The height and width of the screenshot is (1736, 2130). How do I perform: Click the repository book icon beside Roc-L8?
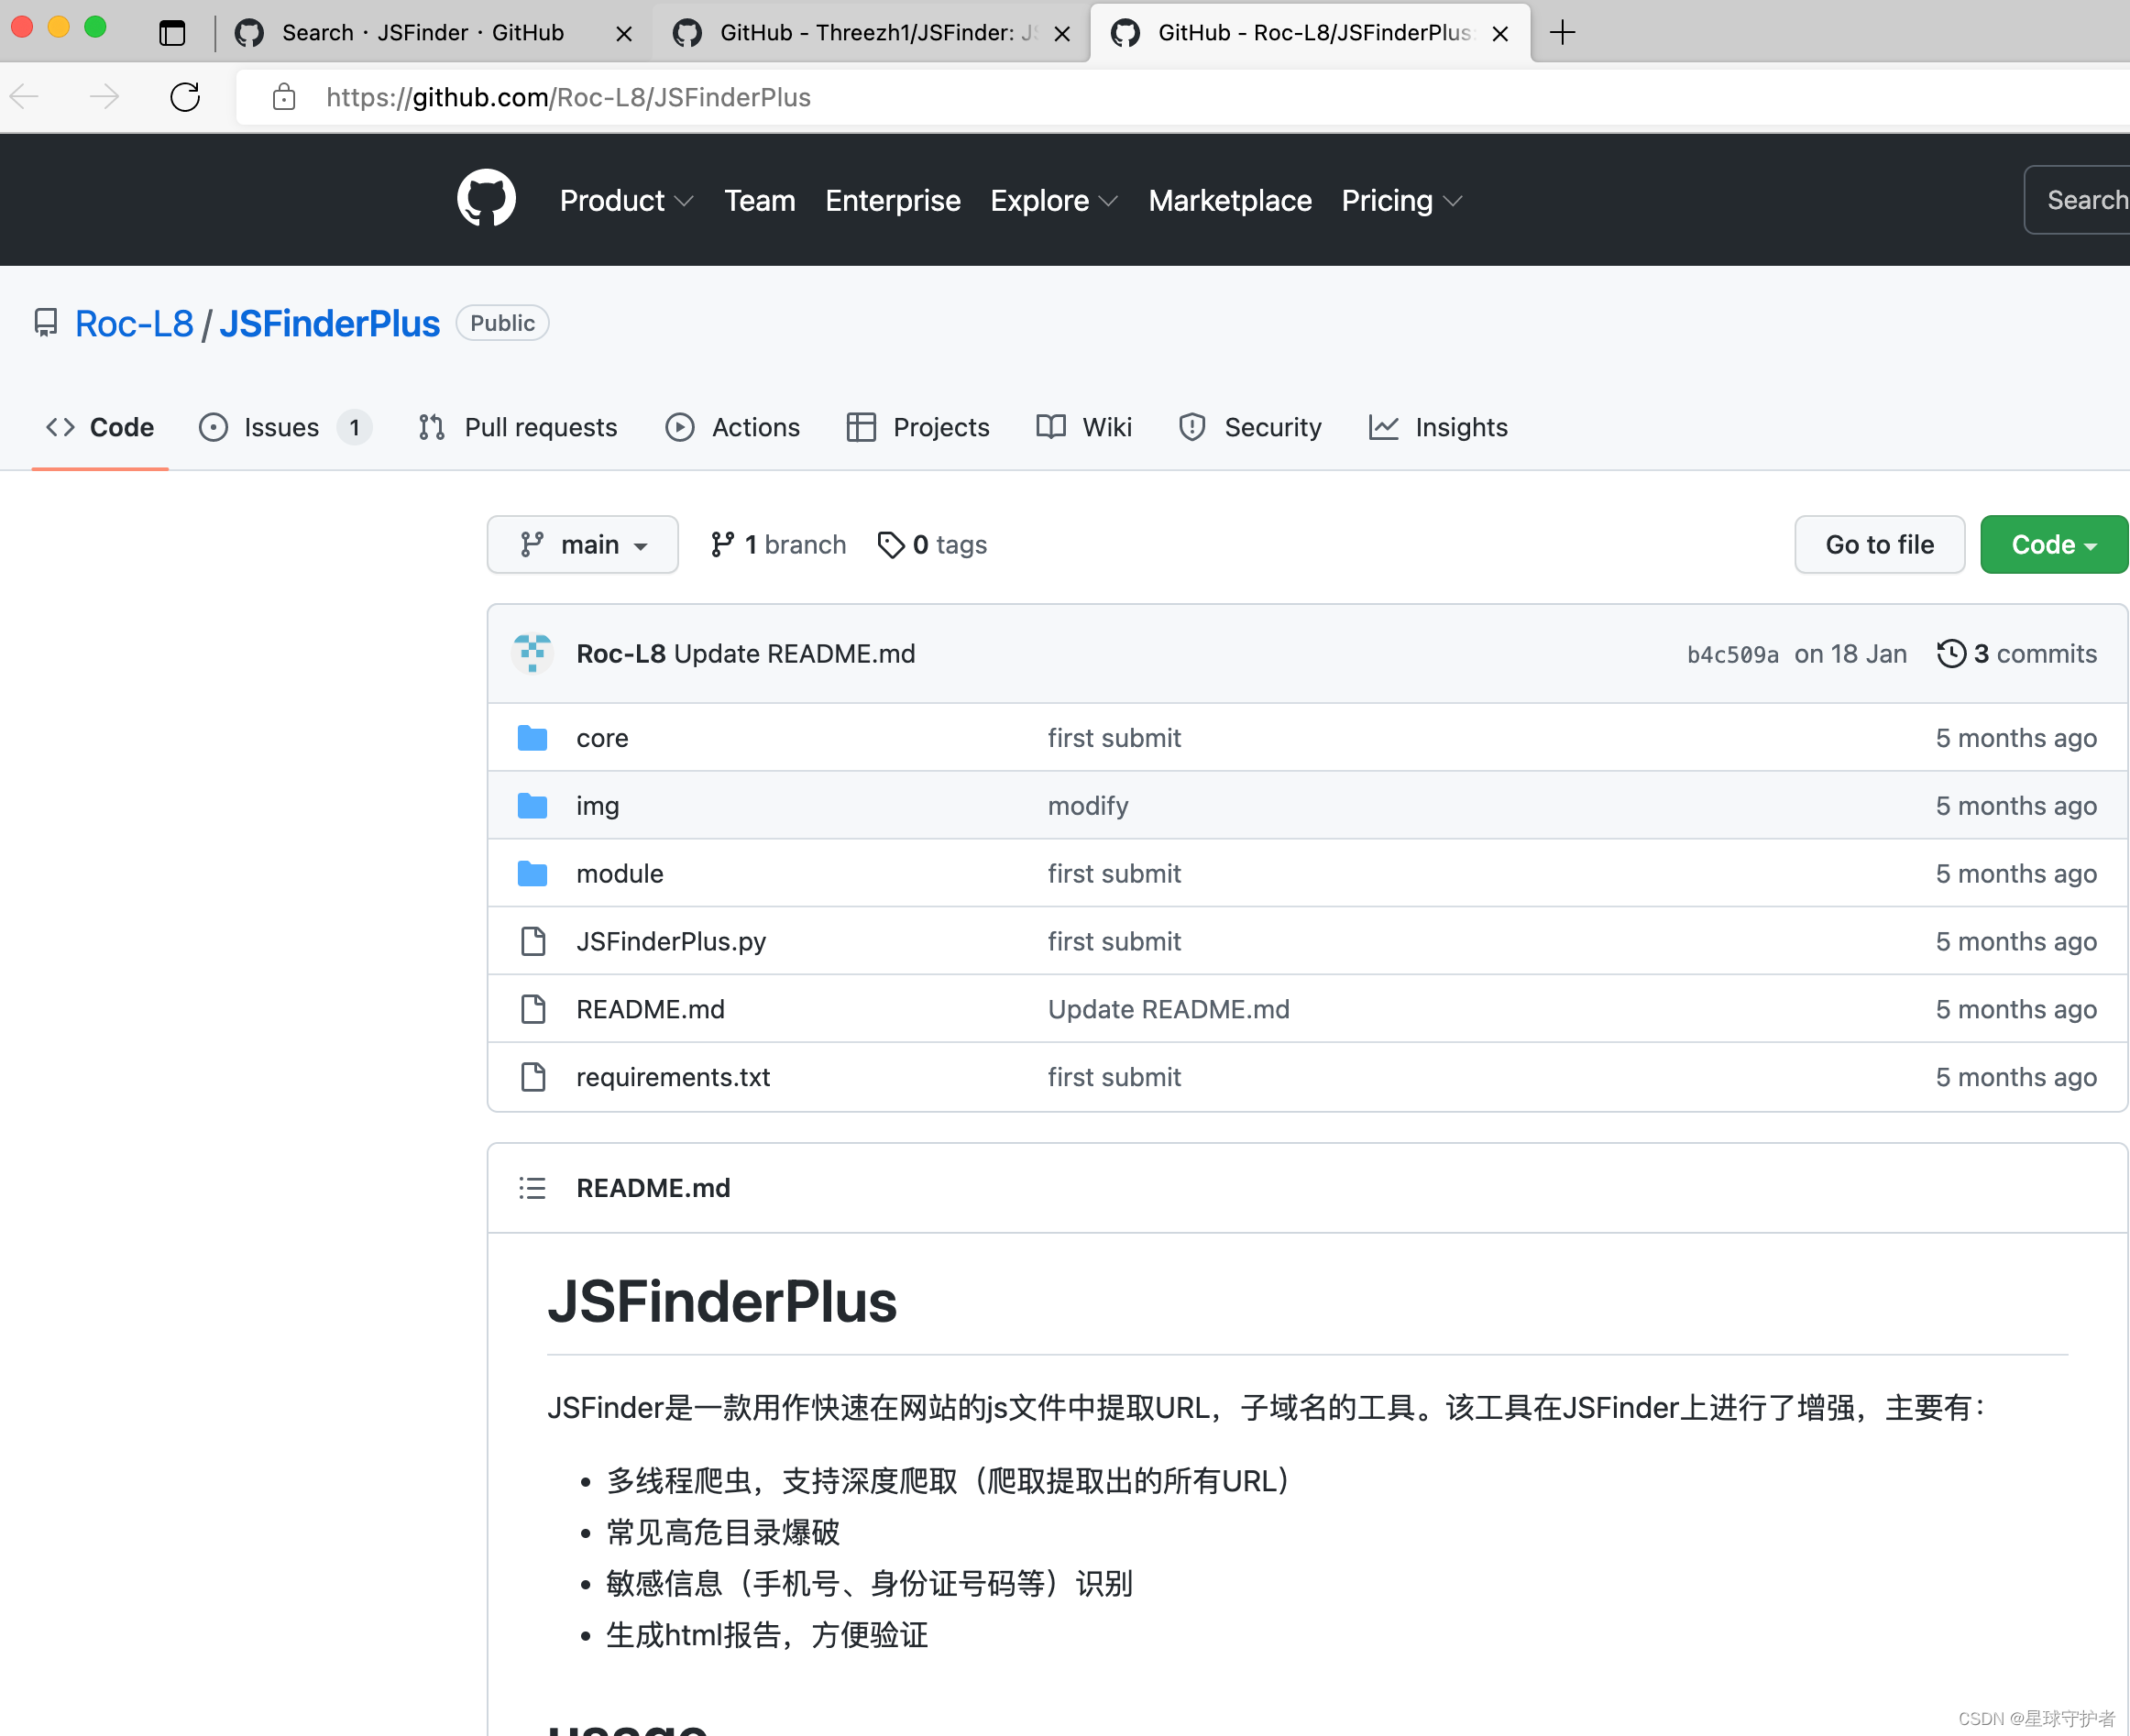tap(46, 323)
